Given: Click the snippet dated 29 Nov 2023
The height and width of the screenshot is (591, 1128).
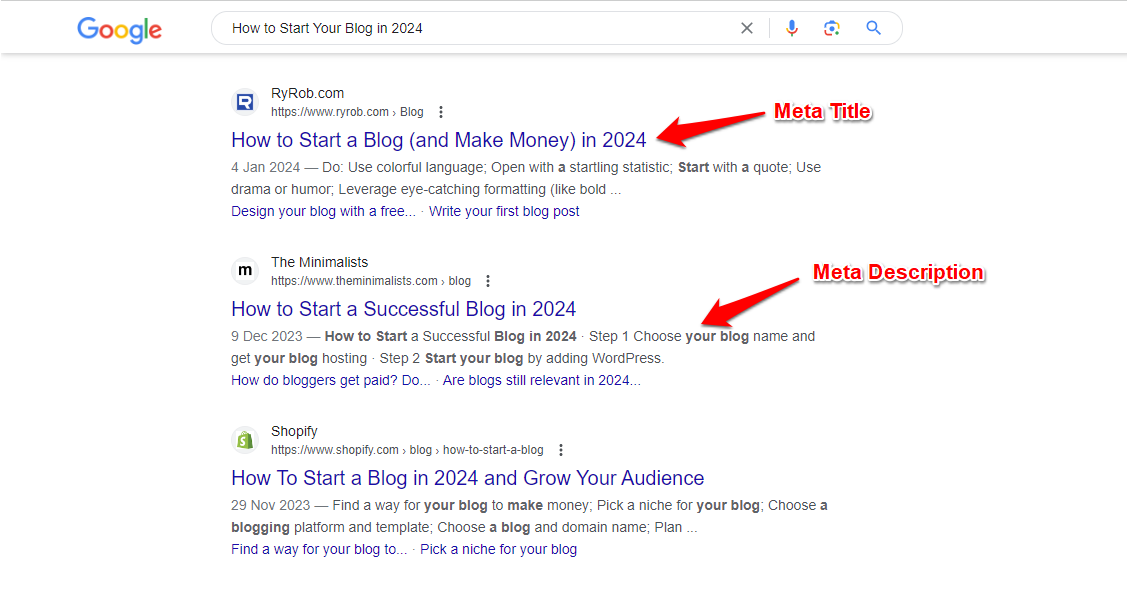Looking at the screenshot, I should click(529, 516).
